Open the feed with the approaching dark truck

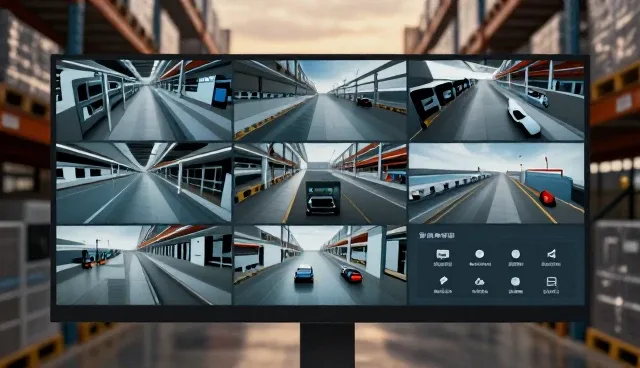(x=320, y=183)
